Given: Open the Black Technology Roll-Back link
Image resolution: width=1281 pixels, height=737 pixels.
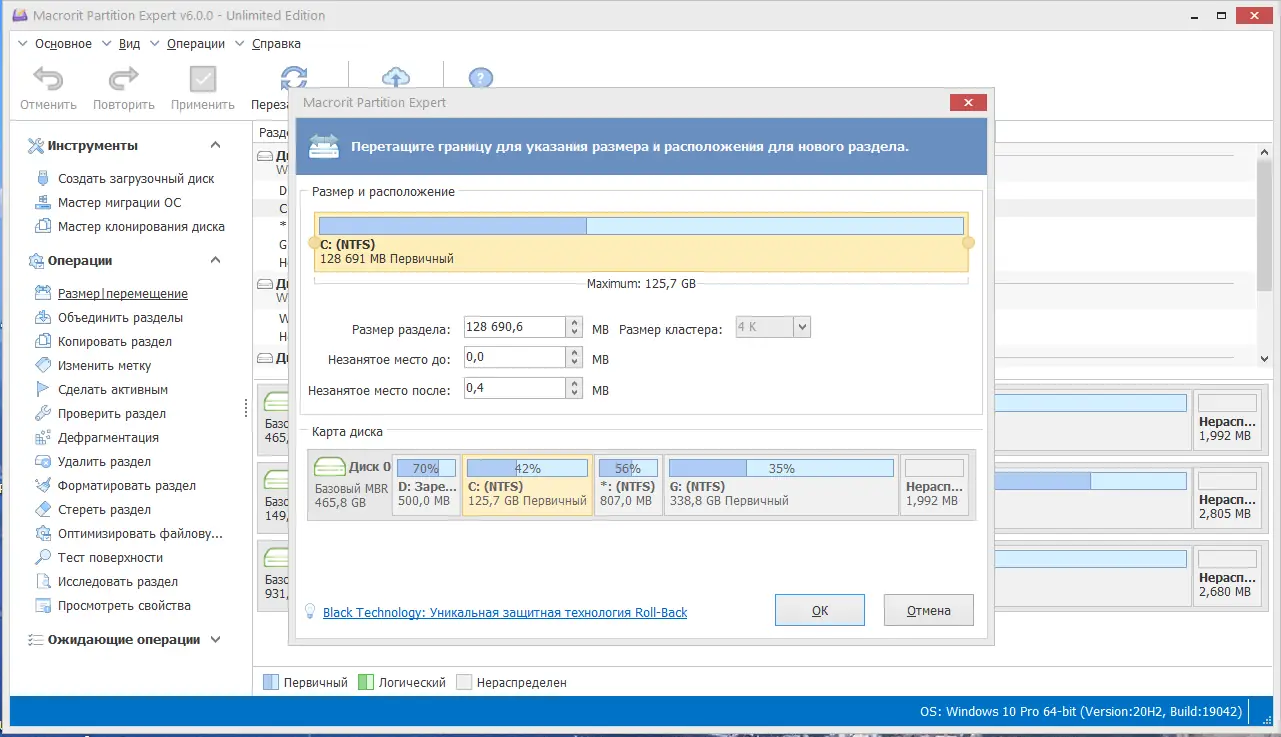Looking at the screenshot, I should pyautogui.click(x=505, y=612).
